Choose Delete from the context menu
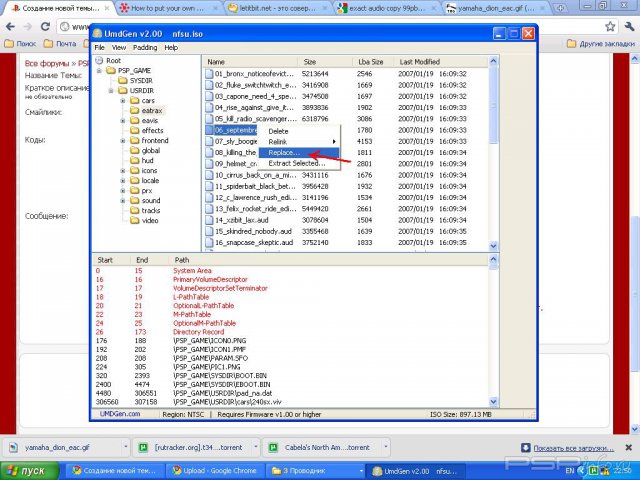640x480 pixels. 278,131
